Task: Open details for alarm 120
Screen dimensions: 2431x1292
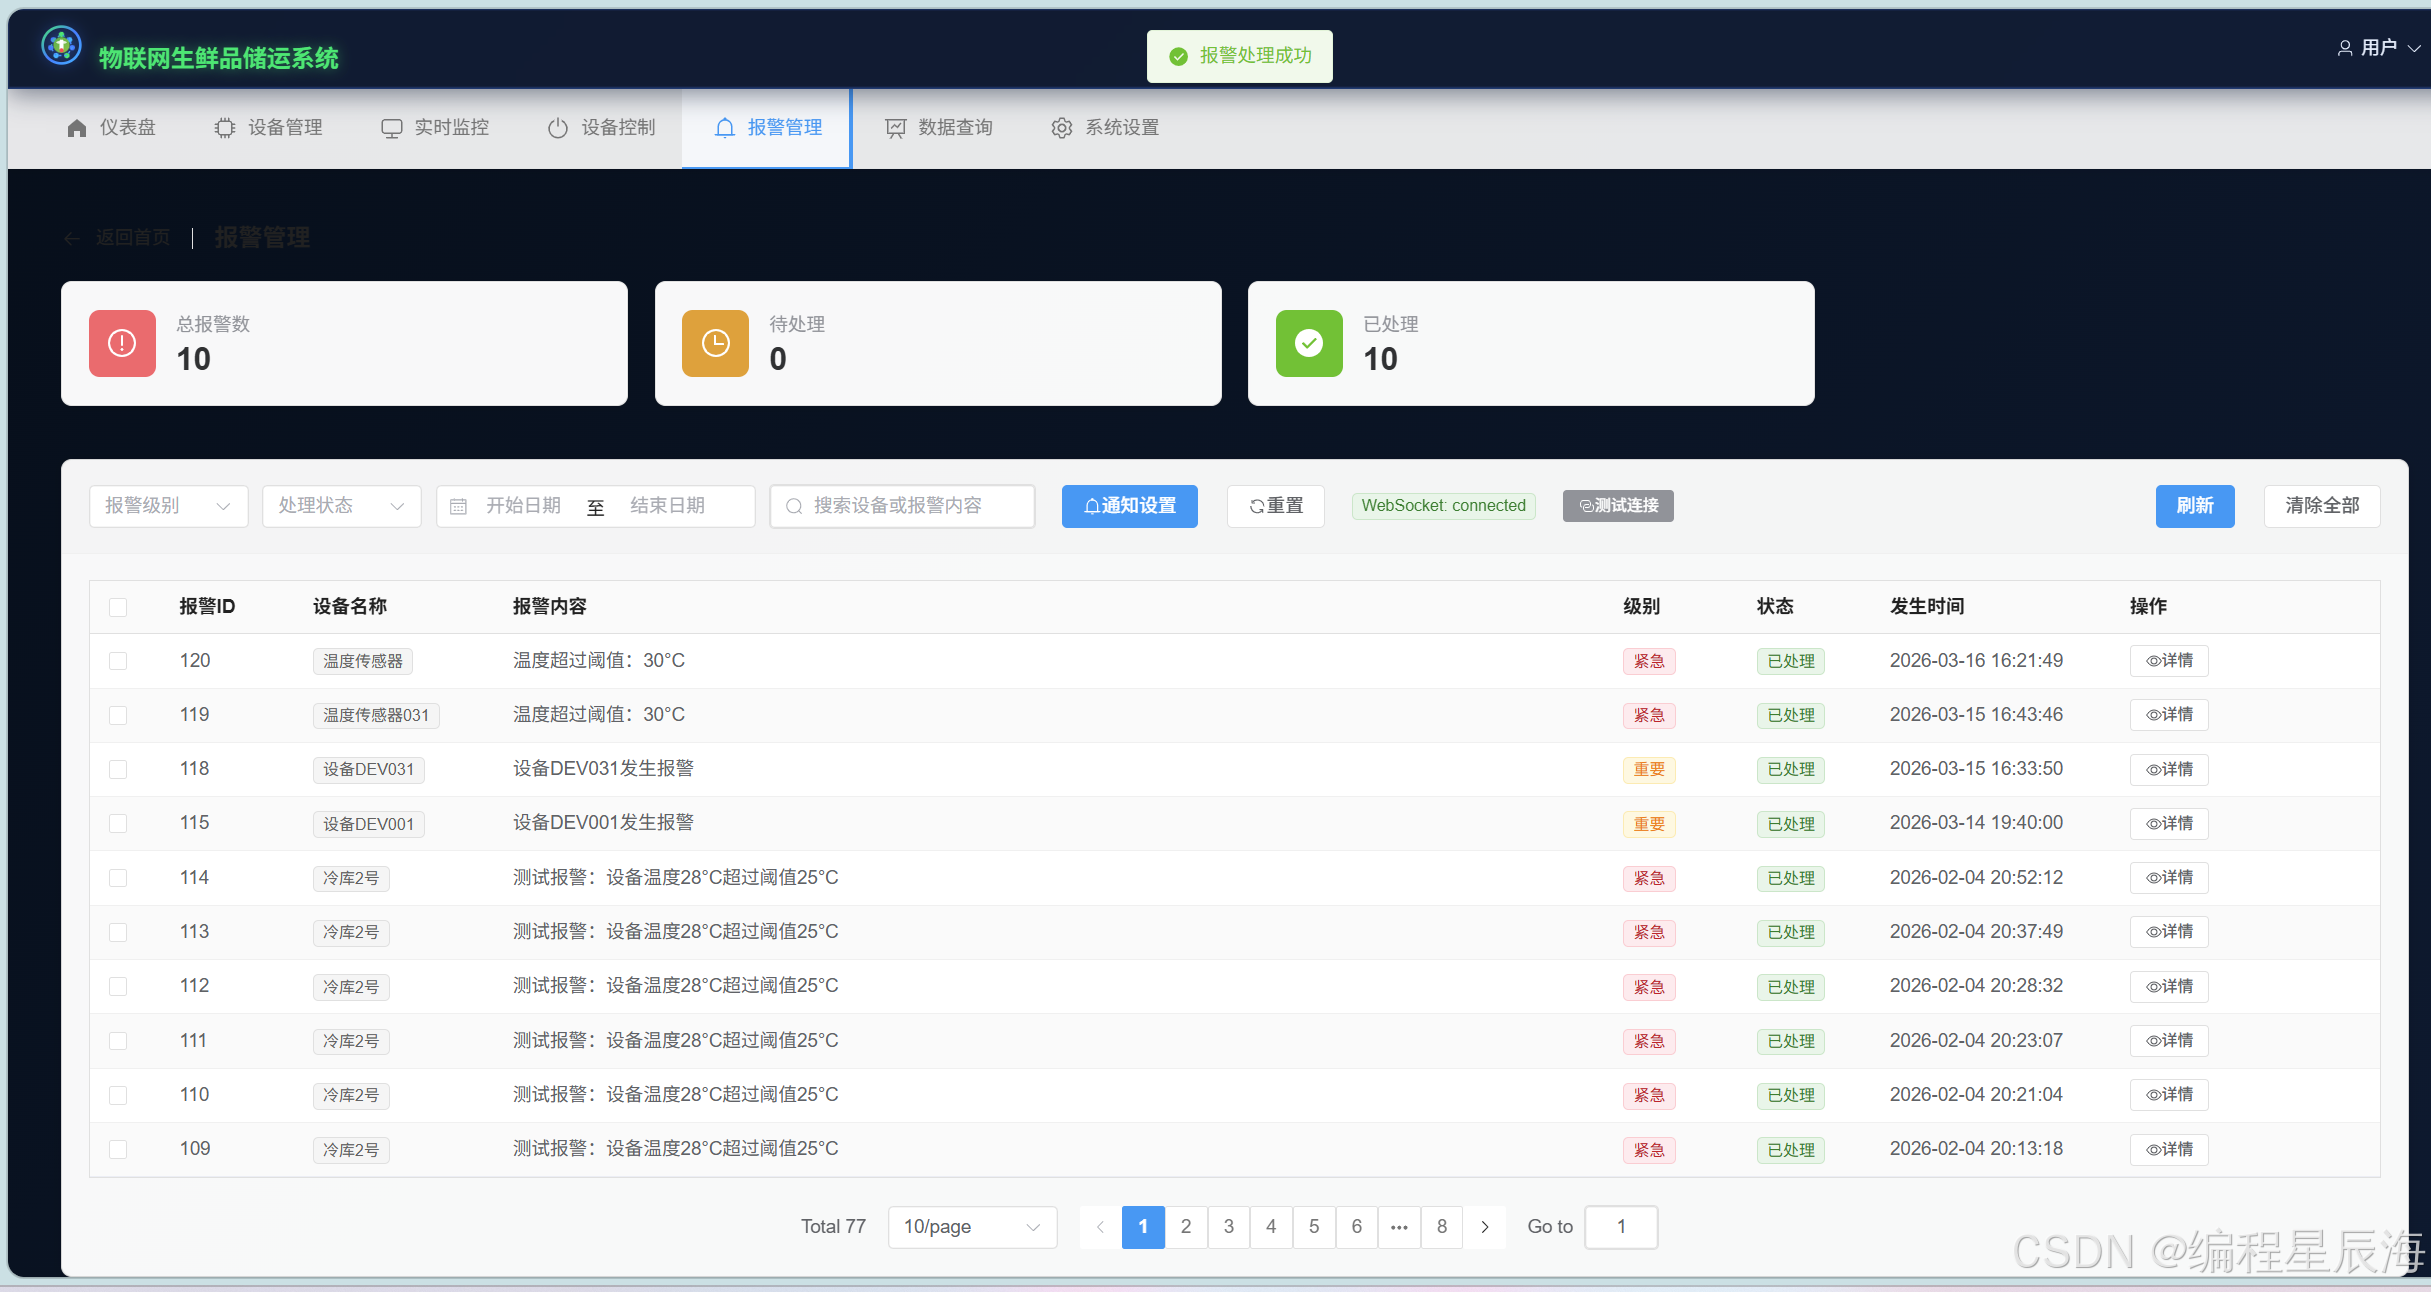Action: coord(2168,661)
